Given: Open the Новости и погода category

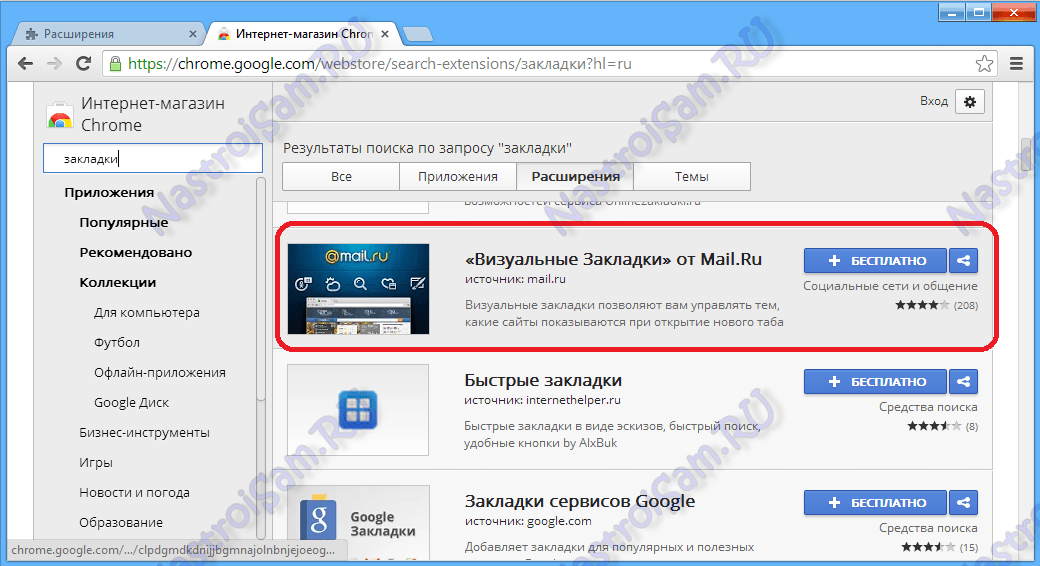Looking at the screenshot, I should click(x=135, y=492).
